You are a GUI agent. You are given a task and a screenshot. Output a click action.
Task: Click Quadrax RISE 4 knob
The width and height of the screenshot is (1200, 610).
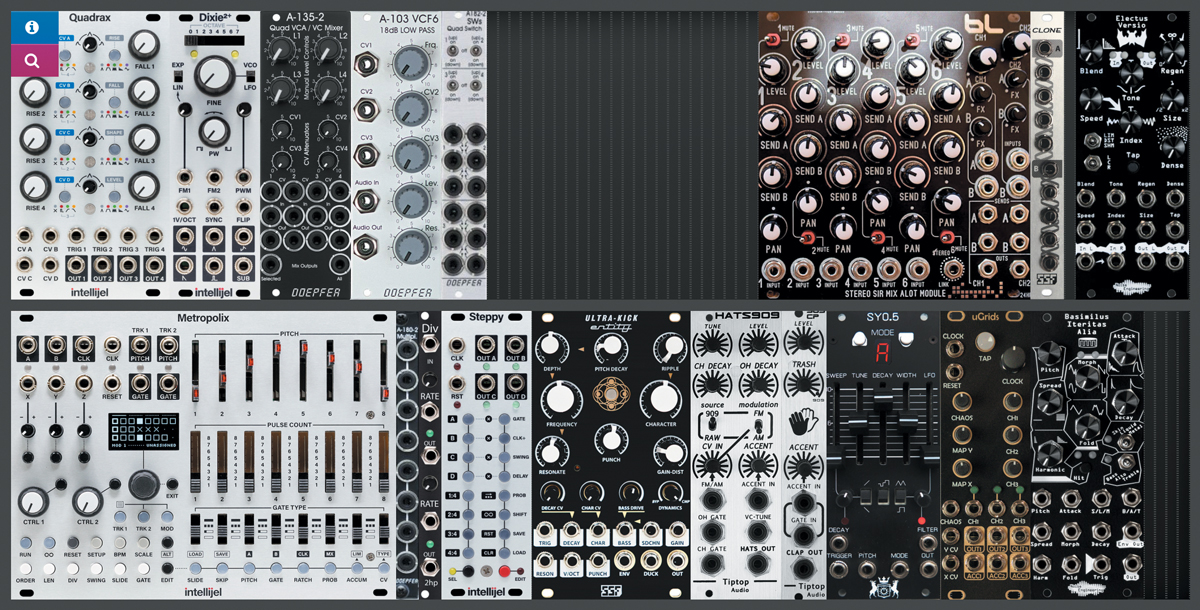(x=33, y=186)
